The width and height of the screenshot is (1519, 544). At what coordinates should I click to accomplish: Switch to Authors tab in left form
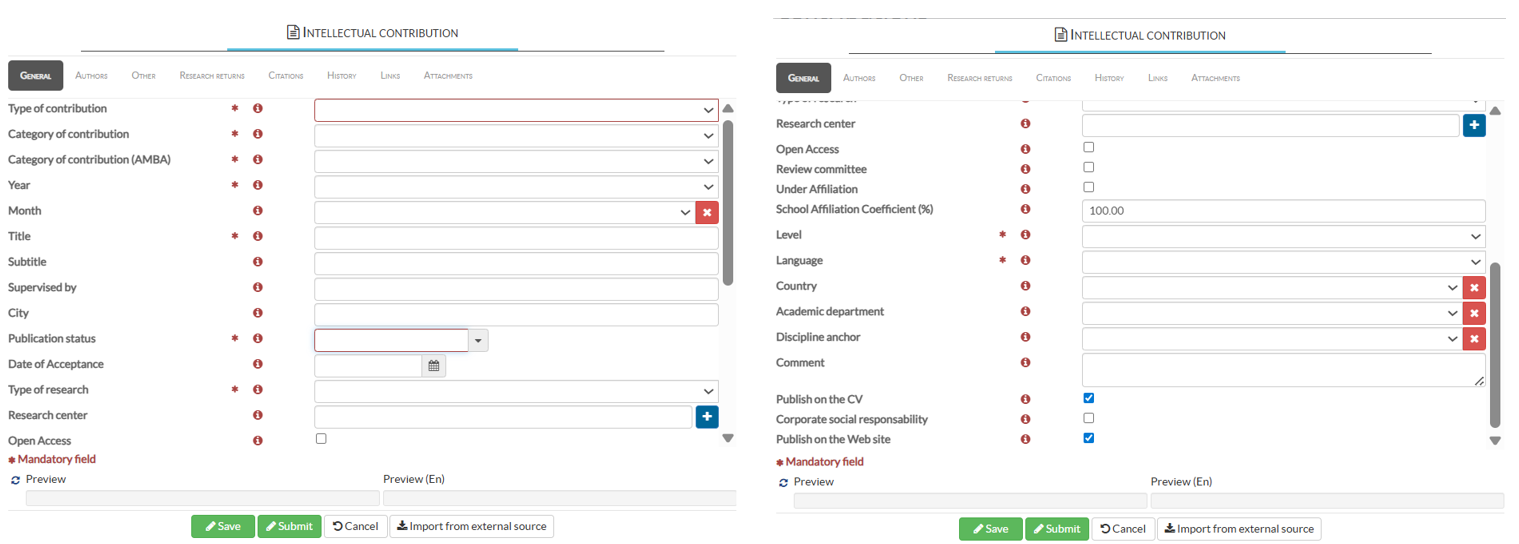91,76
